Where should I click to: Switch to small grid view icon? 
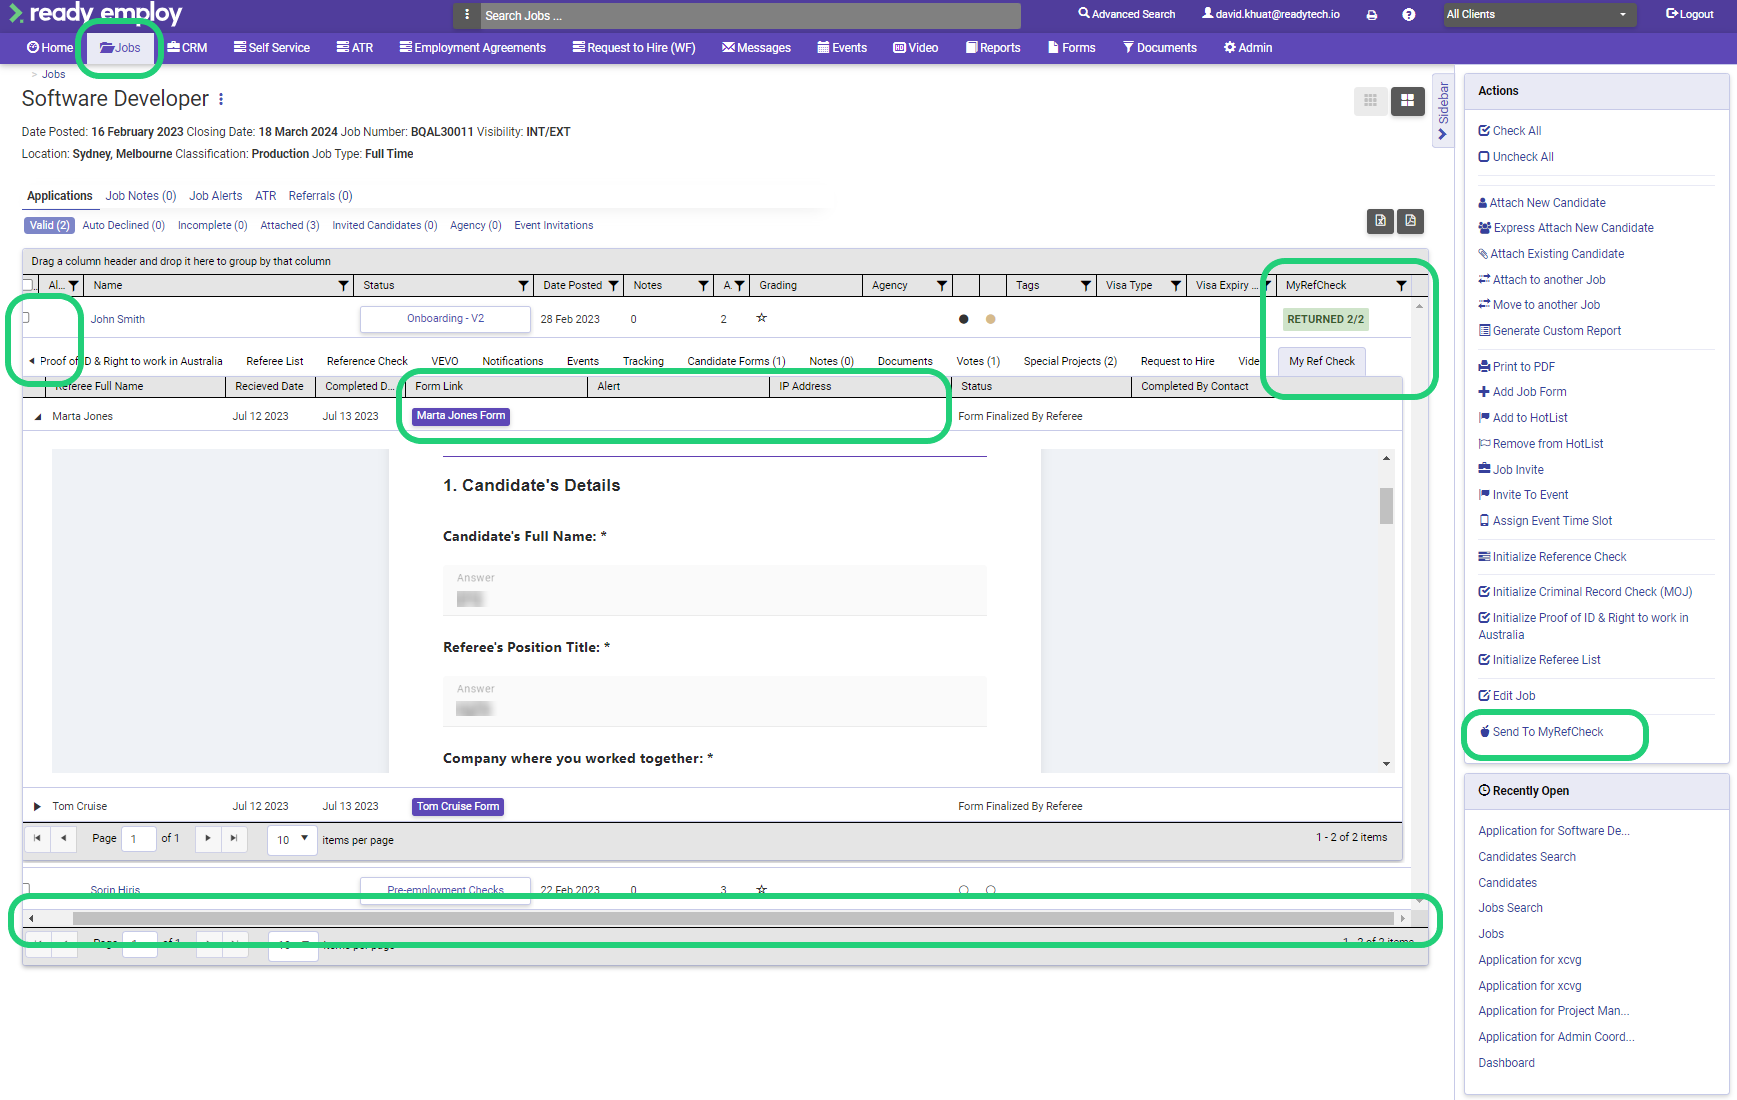pos(1370,100)
